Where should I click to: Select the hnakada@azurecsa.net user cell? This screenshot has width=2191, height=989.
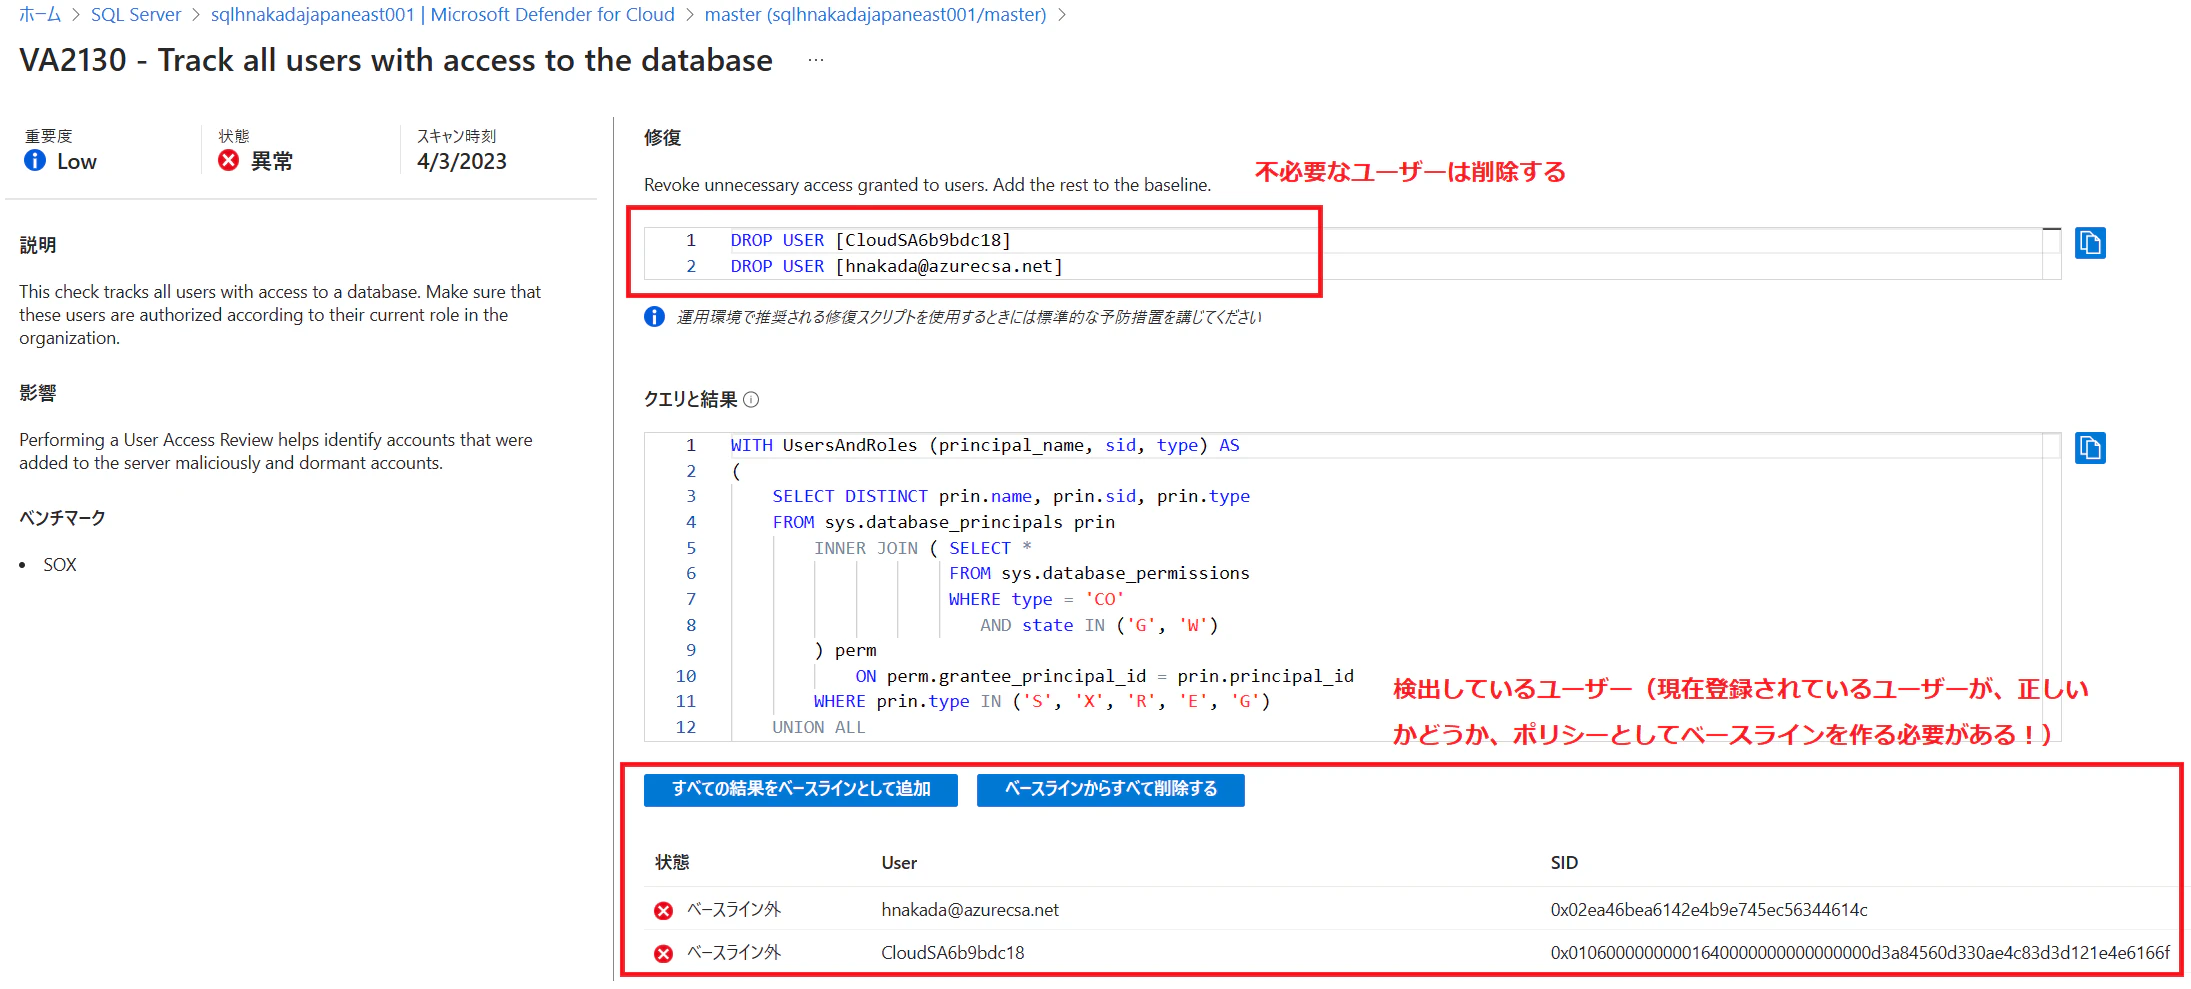click(x=970, y=910)
